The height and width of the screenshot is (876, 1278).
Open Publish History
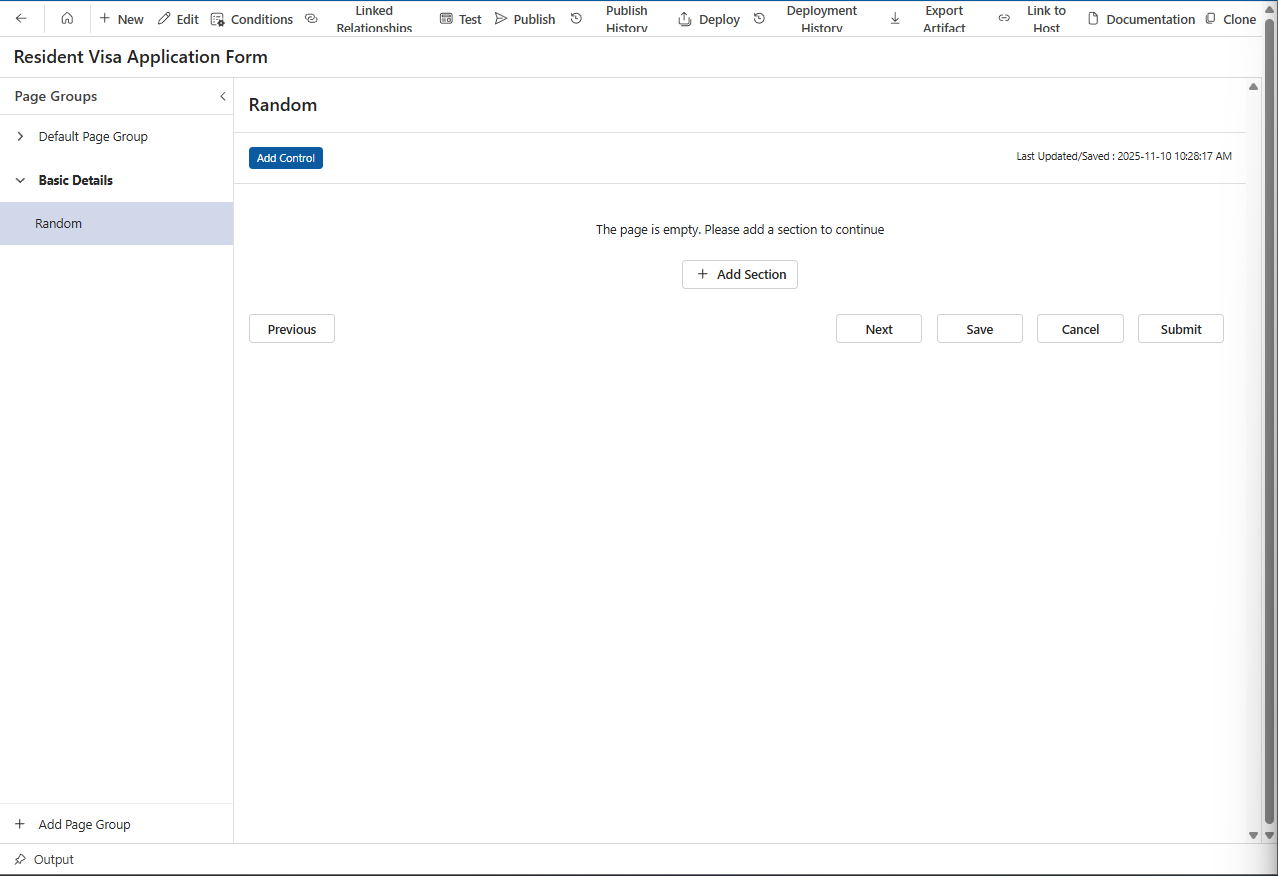[613, 19]
